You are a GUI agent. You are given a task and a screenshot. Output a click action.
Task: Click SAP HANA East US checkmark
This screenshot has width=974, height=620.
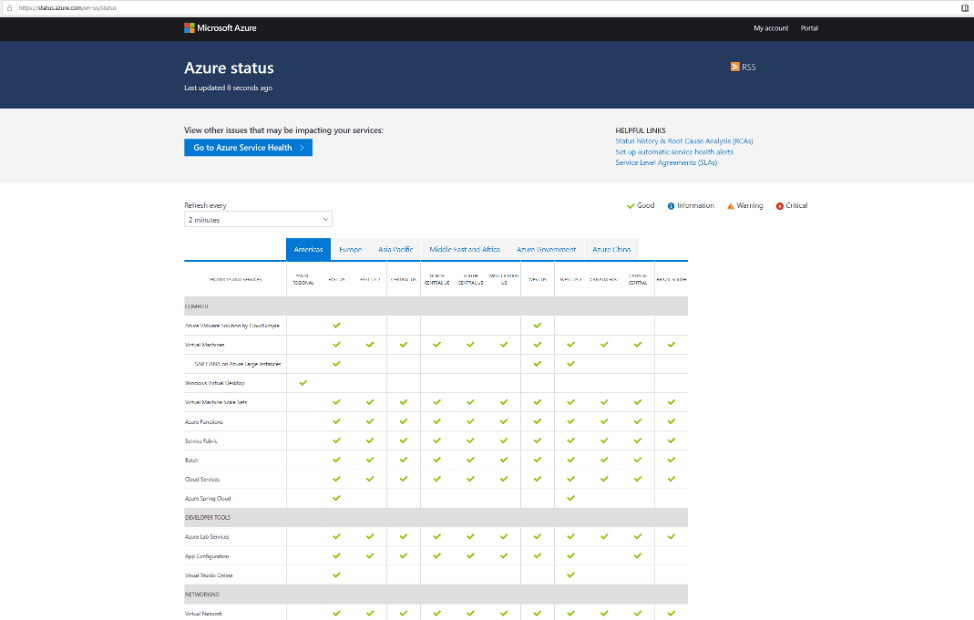(337, 364)
